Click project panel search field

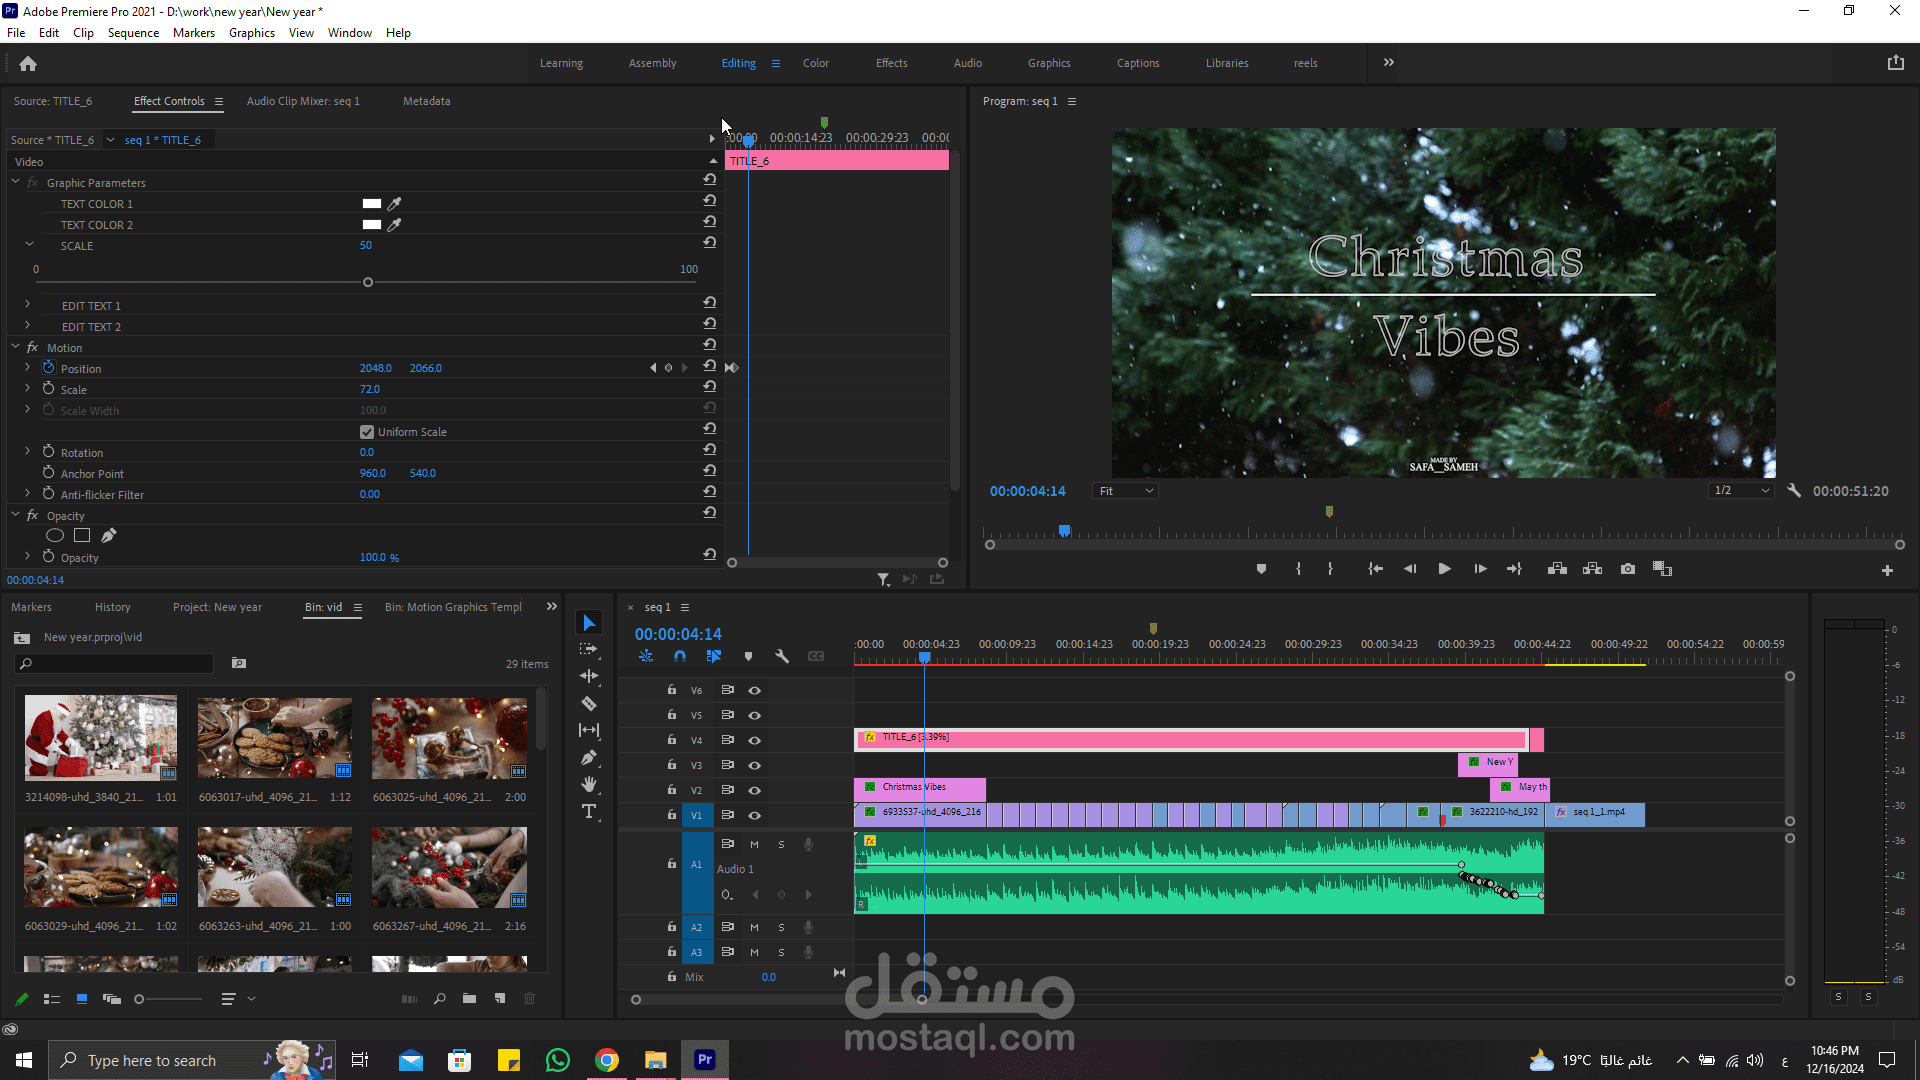(115, 663)
